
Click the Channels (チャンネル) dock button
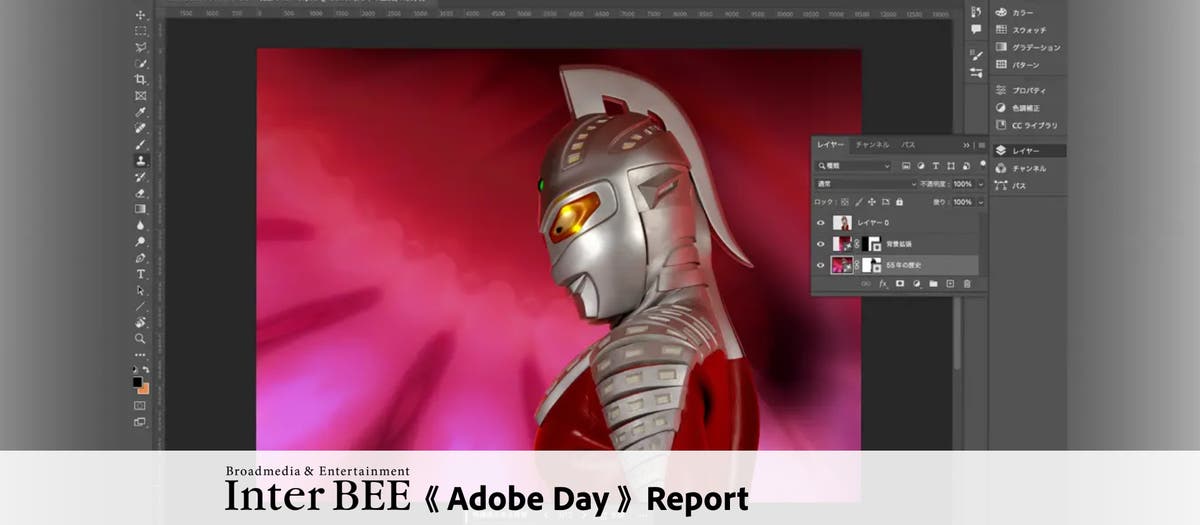[1021, 168]
